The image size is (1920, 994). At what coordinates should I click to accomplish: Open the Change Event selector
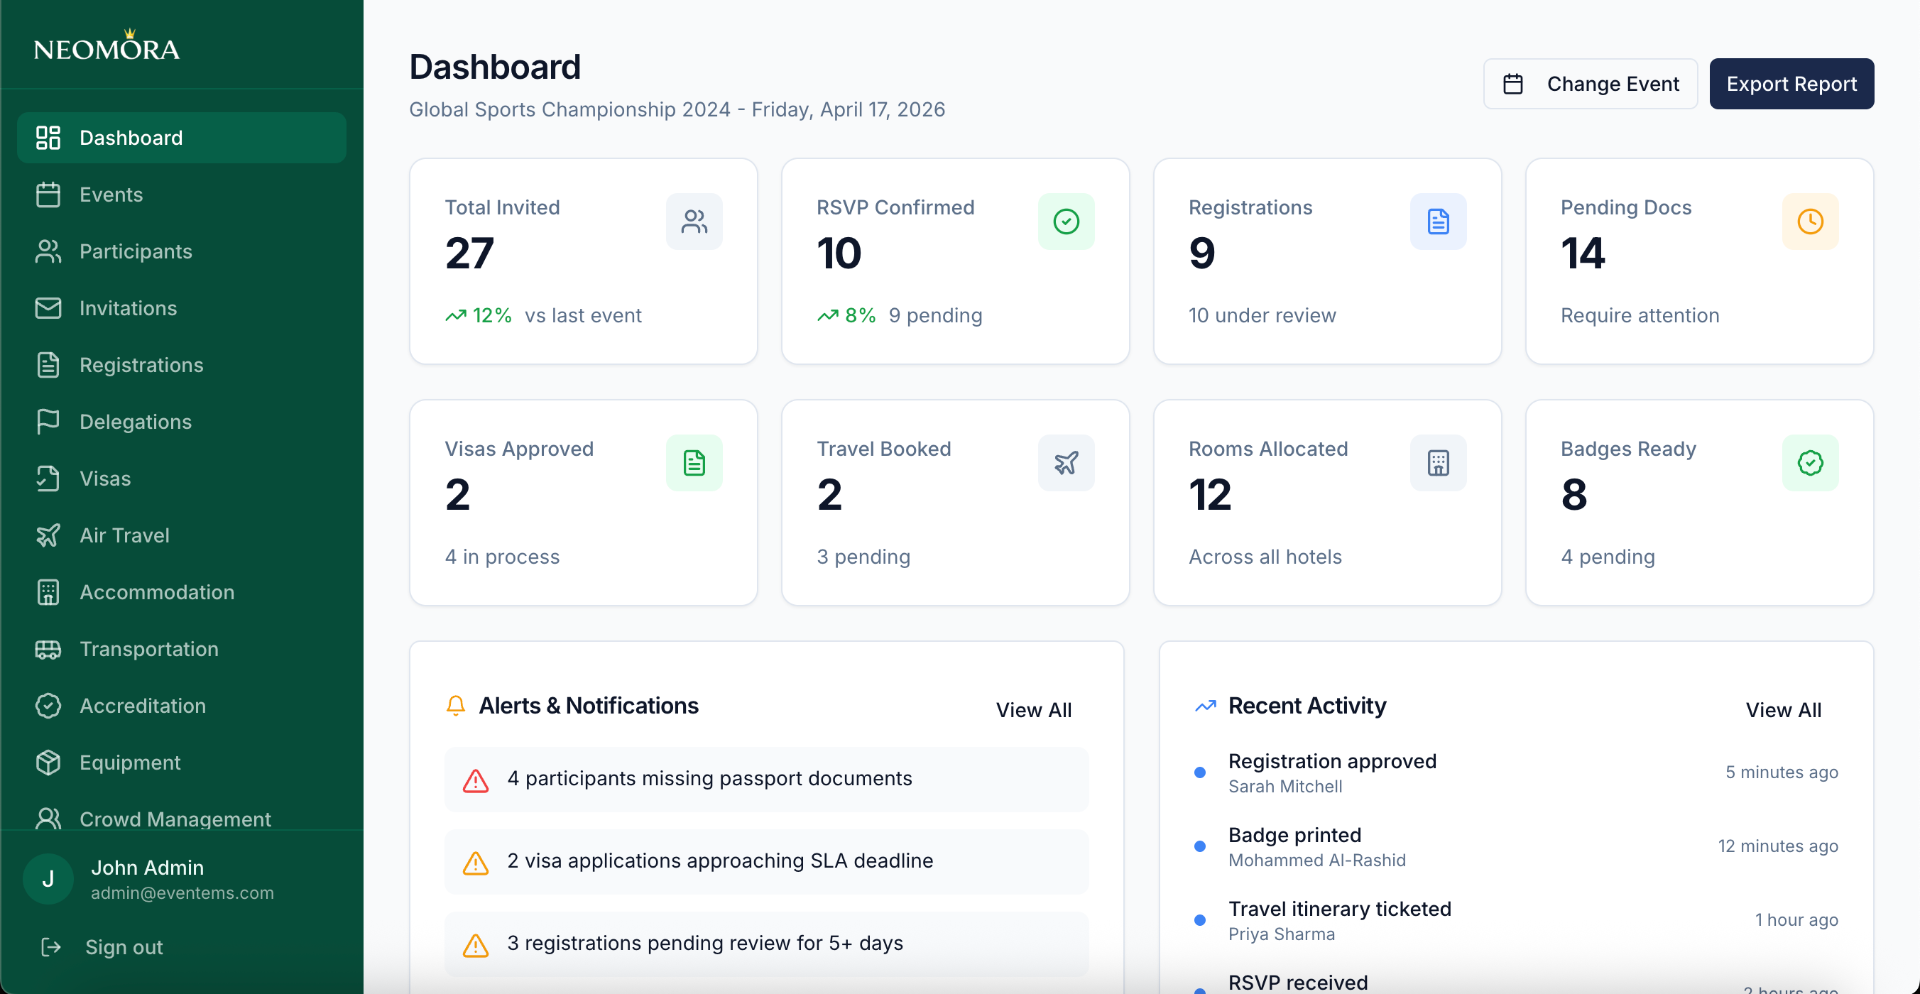click(x=1590, y=84)
